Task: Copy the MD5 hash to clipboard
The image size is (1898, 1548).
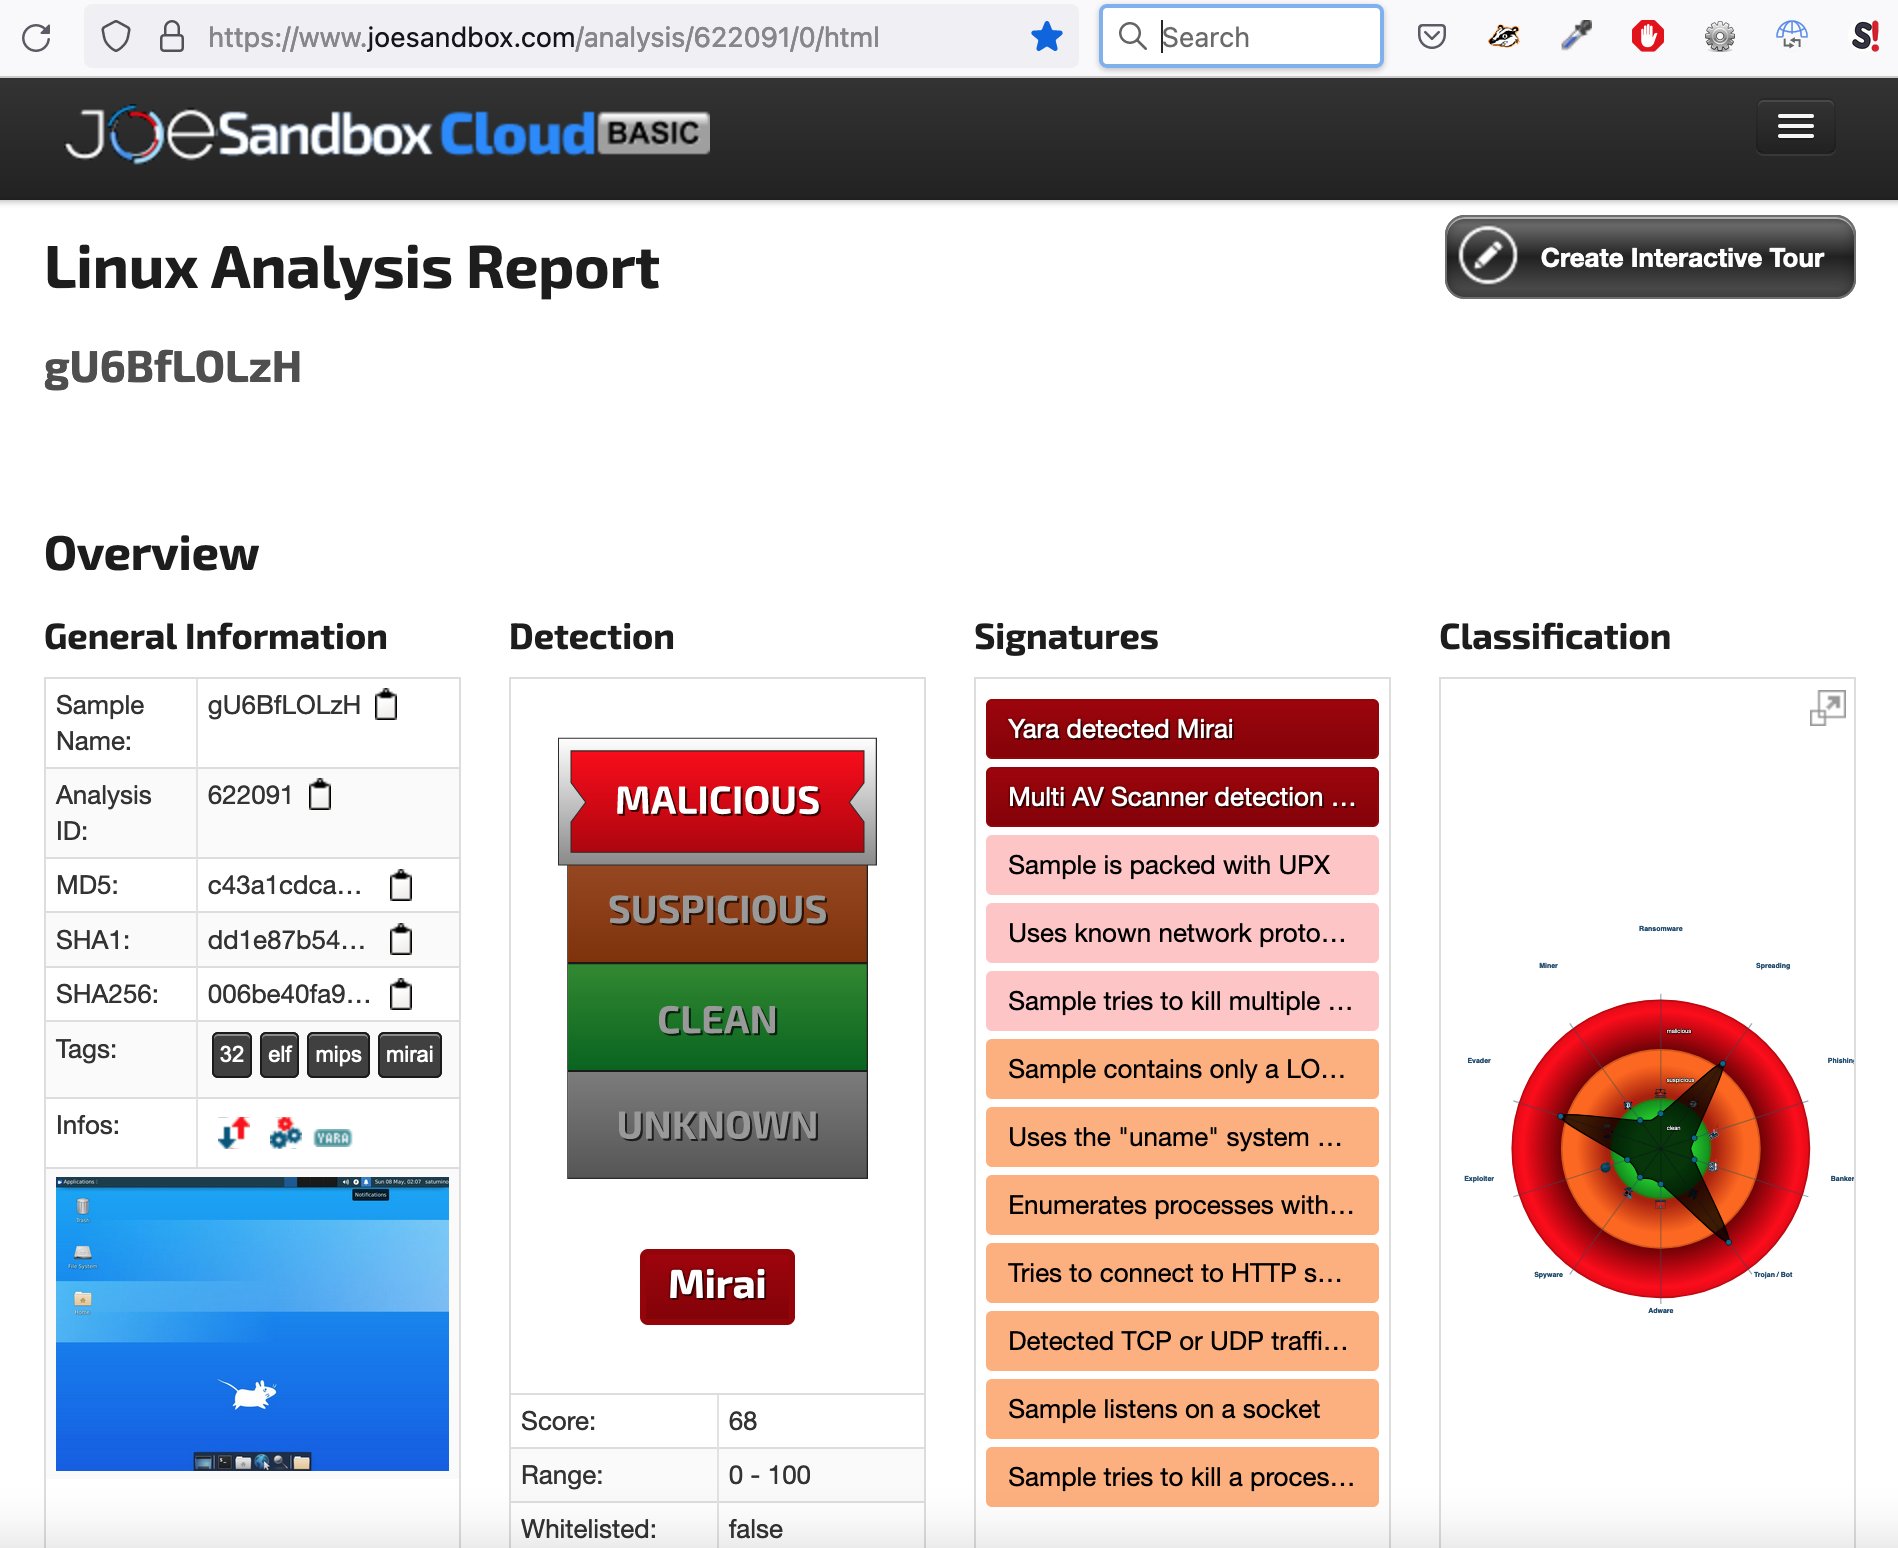Action: pyautogui.click(x=401, y=885)
